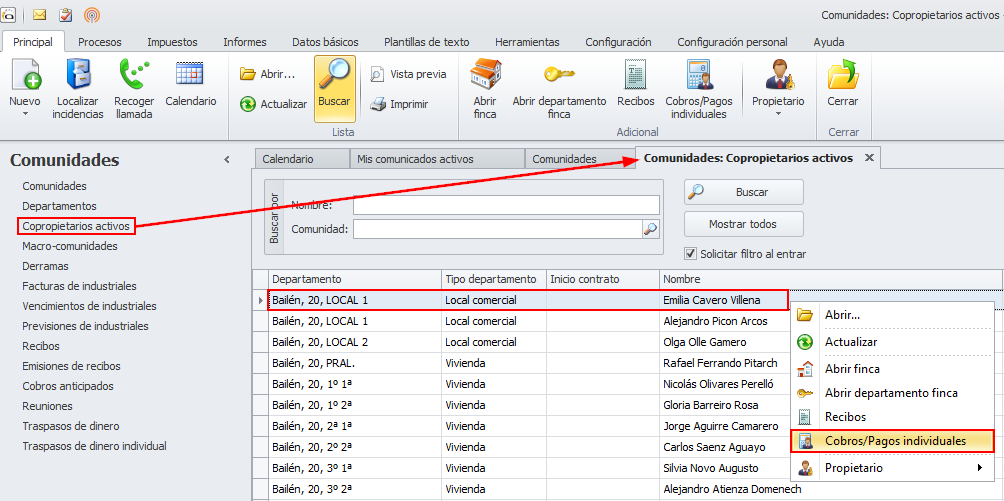This screenshot has height=501, width=1004.
Task: Collapse the Comunidades side panel
Action: pyautogui.click(x=227, y=160)
